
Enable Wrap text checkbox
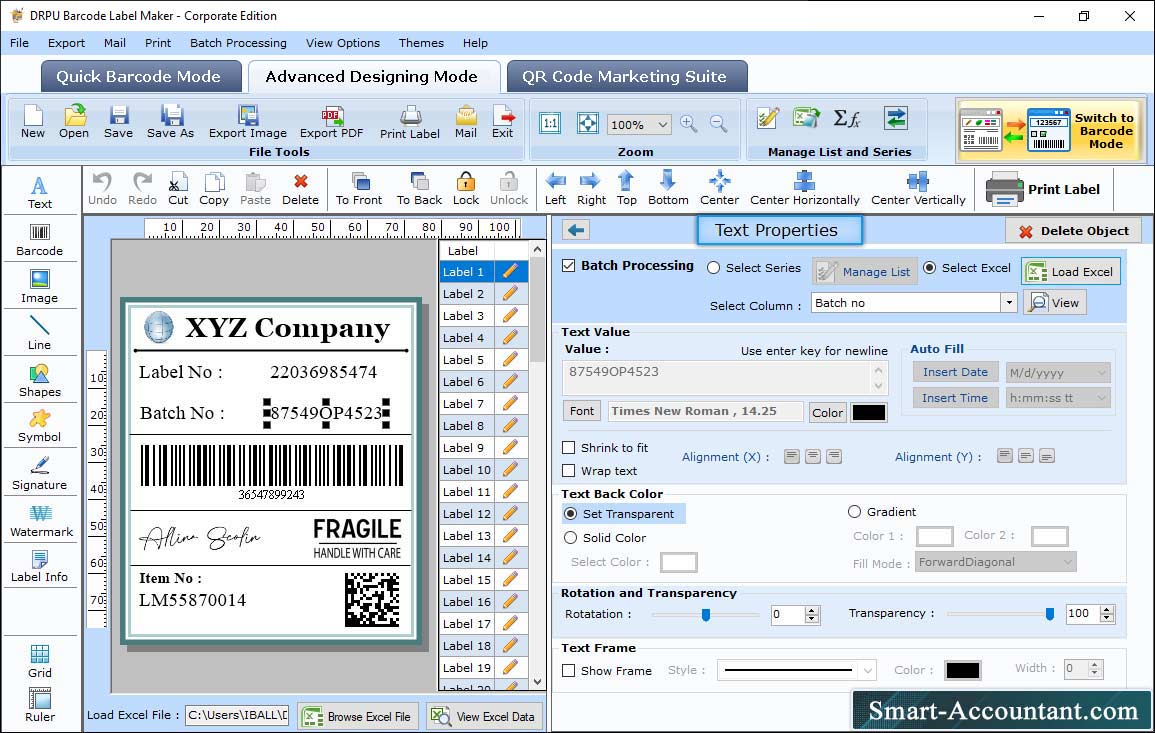pyautogui.click(x=569, y=471)
